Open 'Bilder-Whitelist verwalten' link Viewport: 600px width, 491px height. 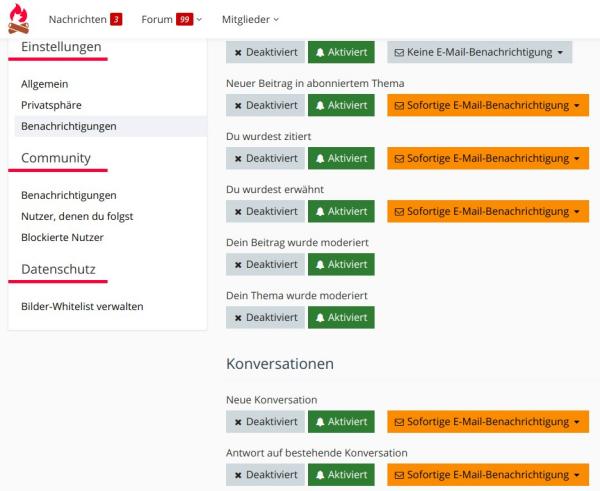[x=82, y=306]
